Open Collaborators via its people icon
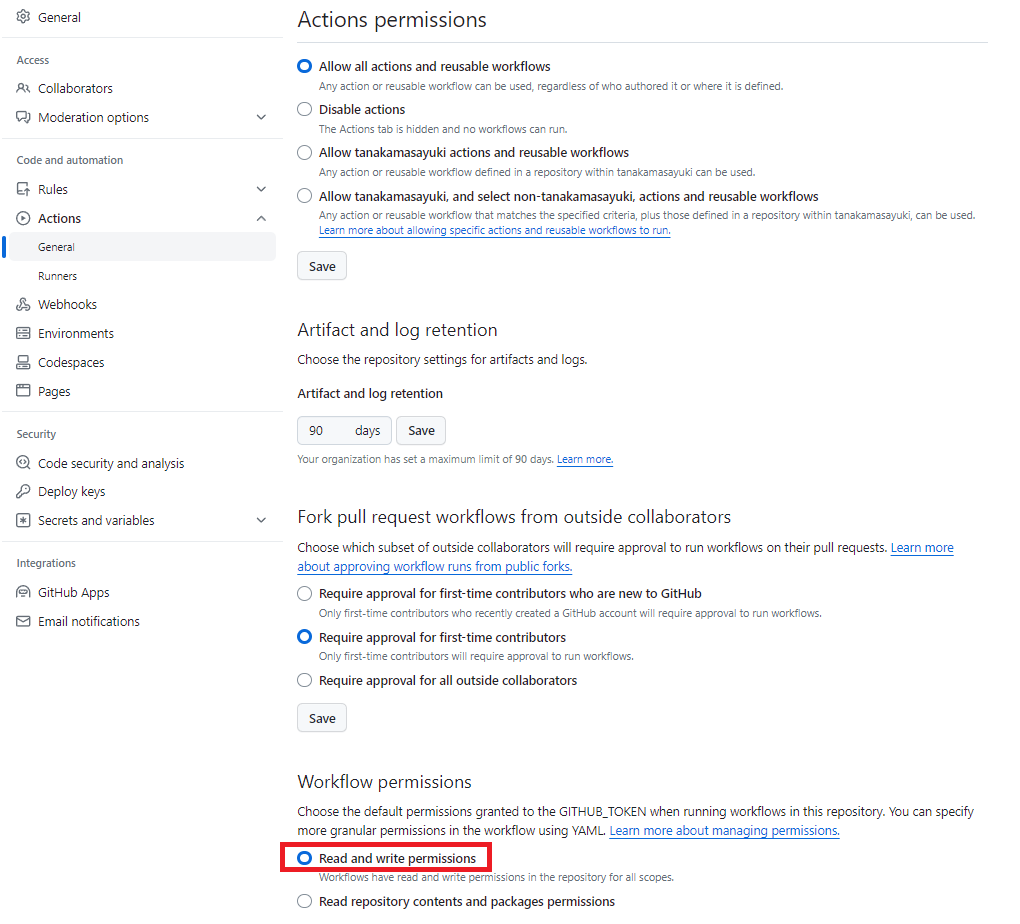Image resolution: width=1020 pixels, height=924 pixels. [23, 88]
